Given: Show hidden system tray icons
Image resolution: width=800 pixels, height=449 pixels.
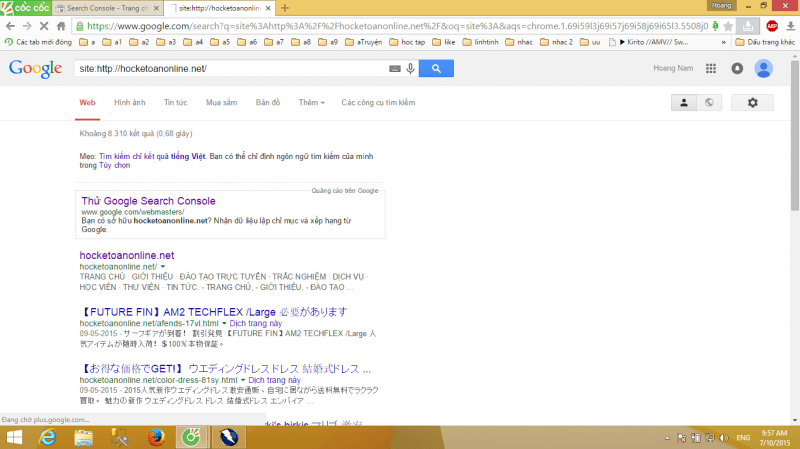Looking at the screenshot, I should coord(667,438).
